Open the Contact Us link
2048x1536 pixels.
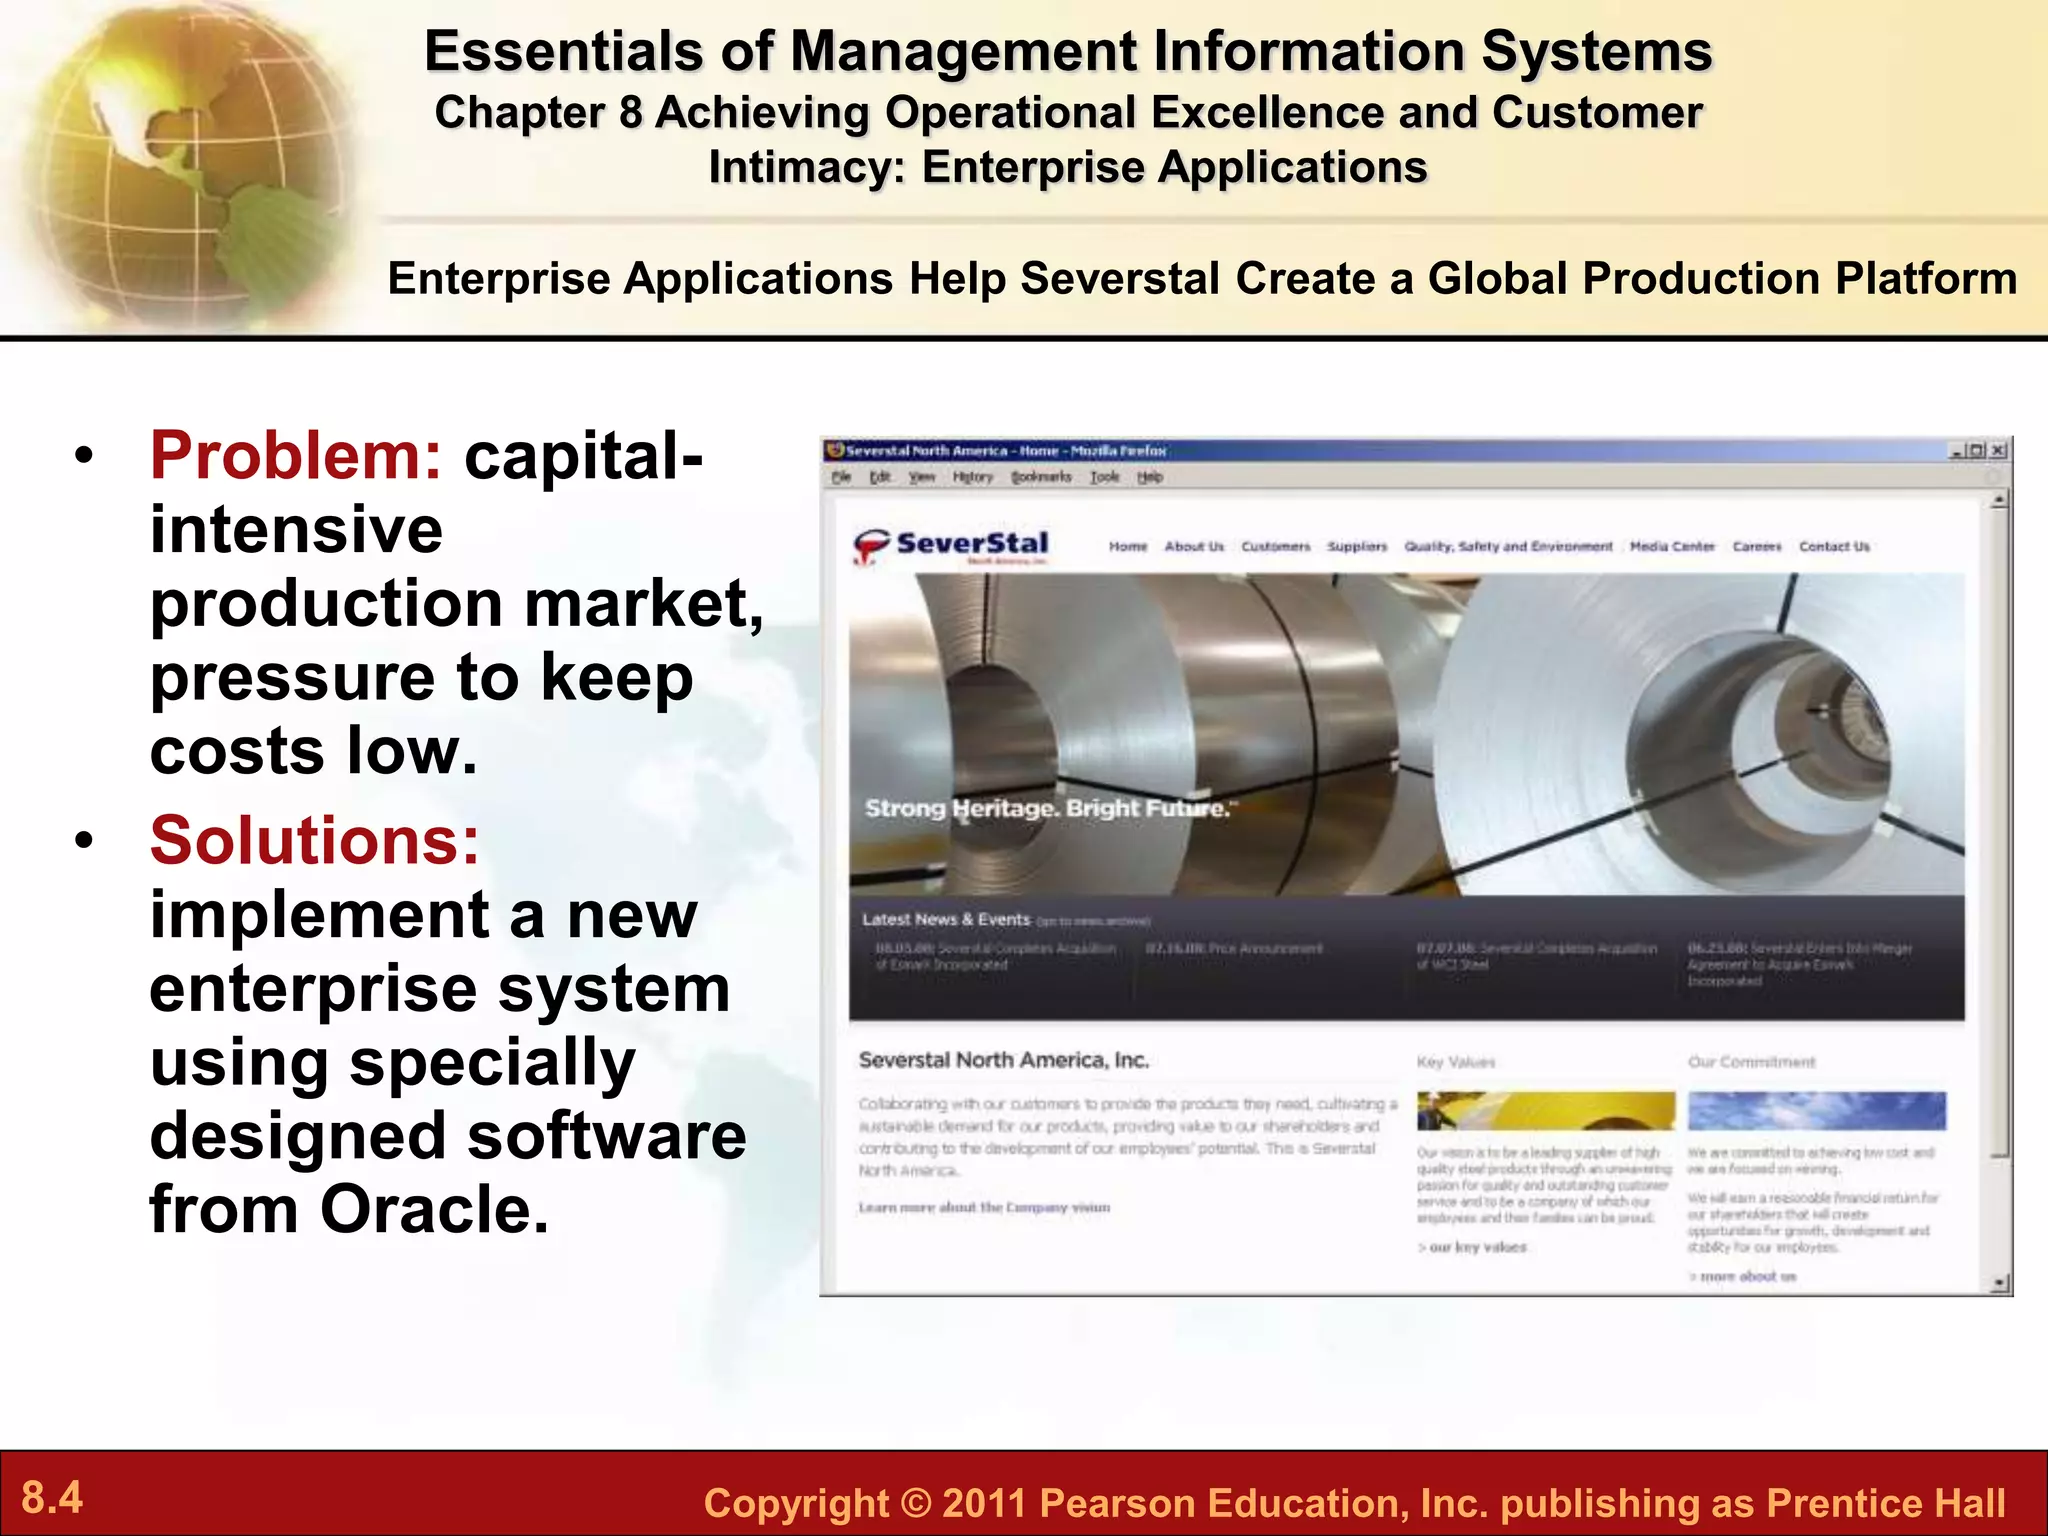click(1834, 546)
